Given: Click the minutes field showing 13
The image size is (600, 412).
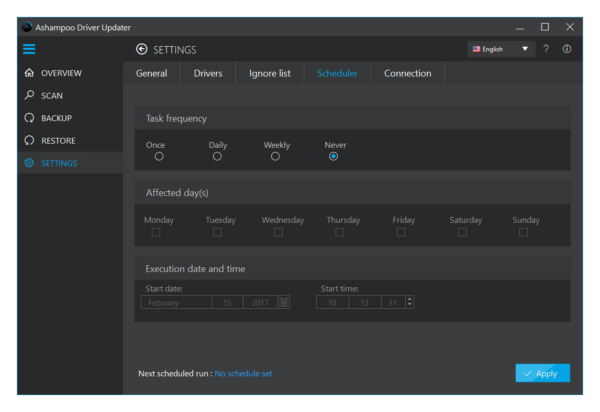Looking at the screenshot, I should pos(365,302).
